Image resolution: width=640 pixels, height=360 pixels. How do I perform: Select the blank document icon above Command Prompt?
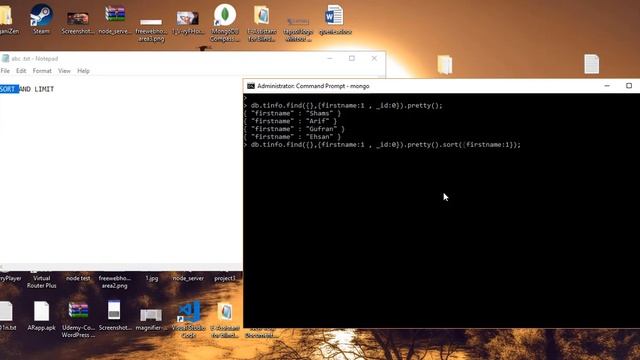click(591, 64)
